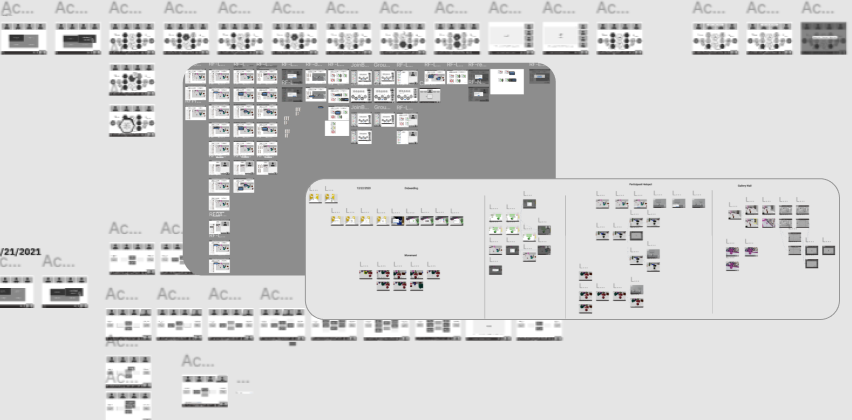852x420 pixels.
Task: Click the dark frame thumbnail in top-right corner
Action: (x=823, y=38)
